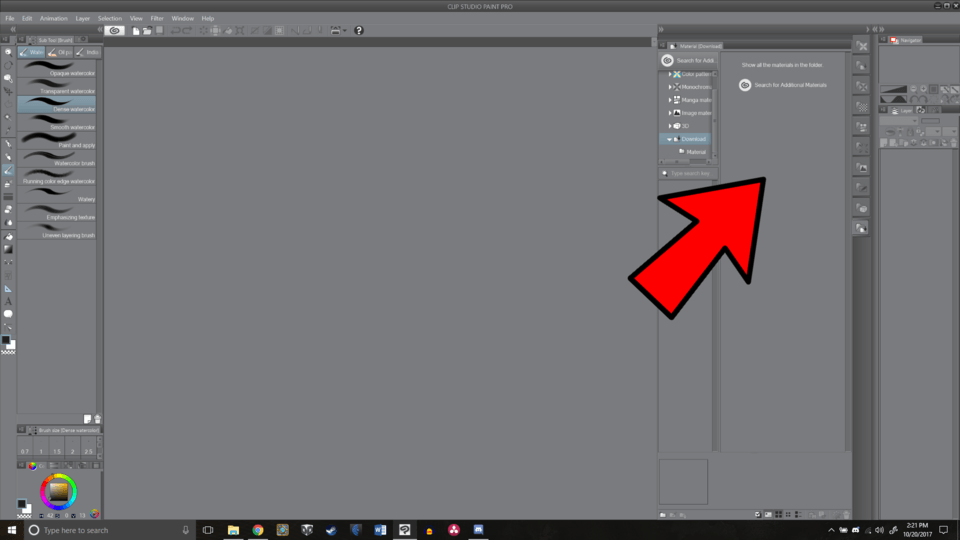Select the Fill bucket tool
The height and width of the screenshot is (540, 960).
pyautogui.click(x=8, y=237)
